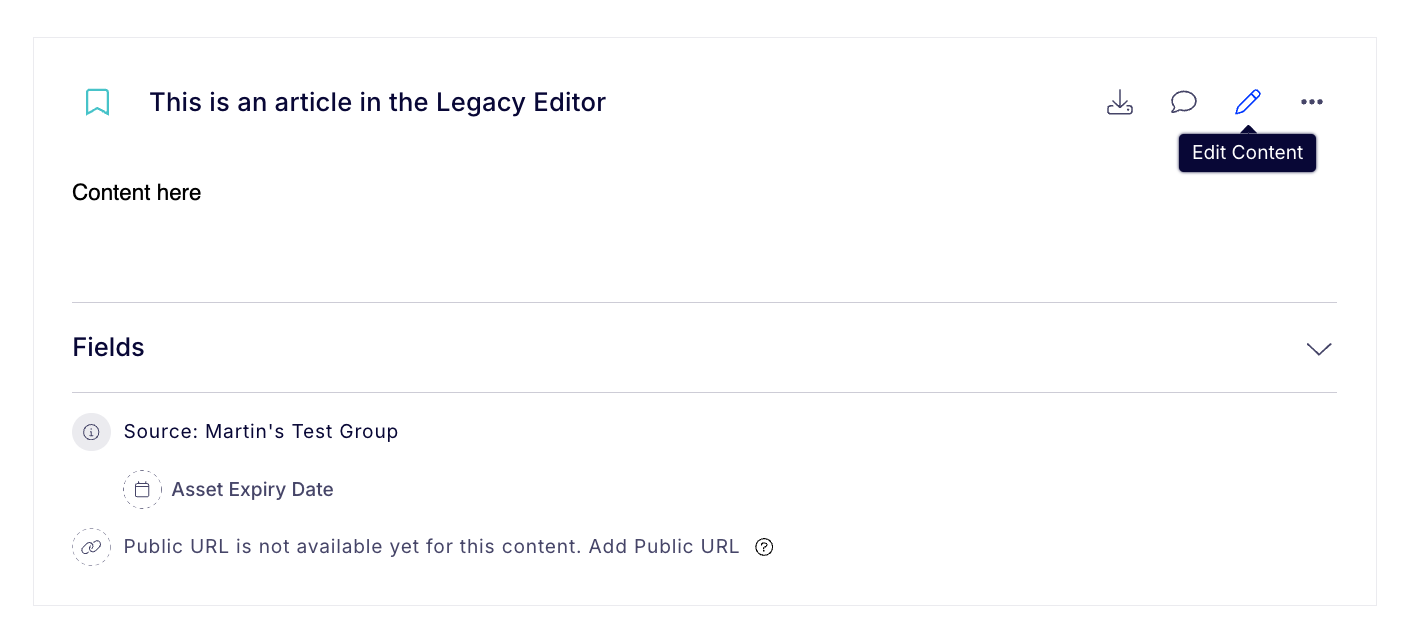The height and width of the screenshot is (636, 1404).
Task: Click the download icon
Action: [x=1120, y=102]
